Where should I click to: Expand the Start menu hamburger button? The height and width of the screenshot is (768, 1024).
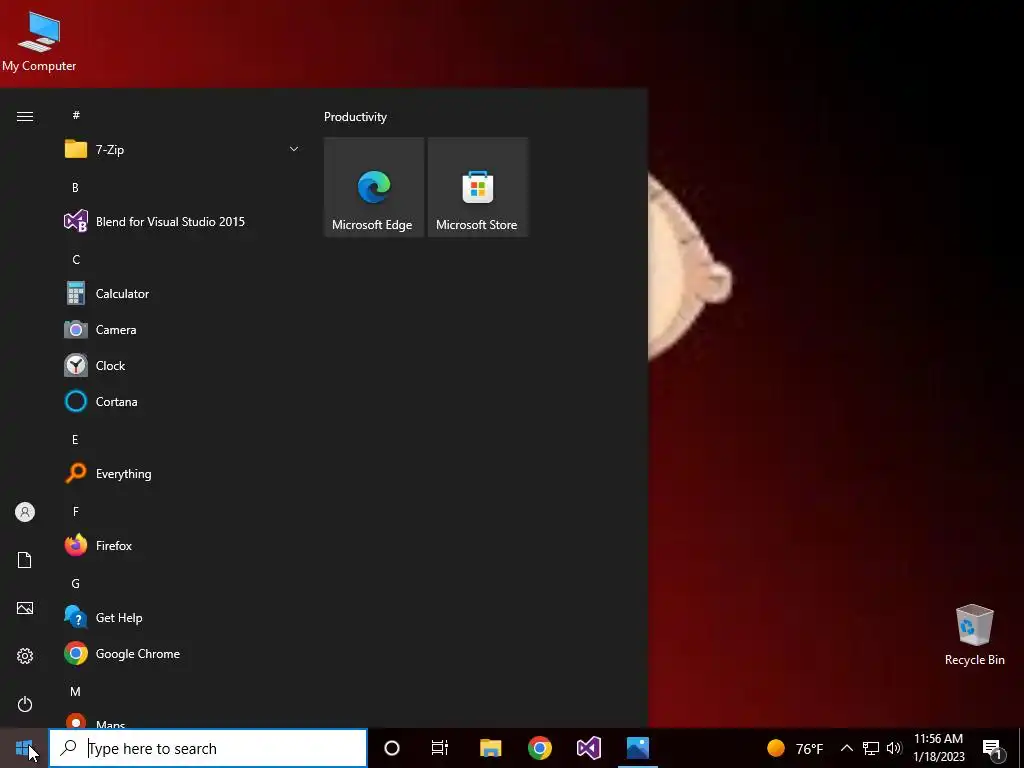click(x=25, y=117)
